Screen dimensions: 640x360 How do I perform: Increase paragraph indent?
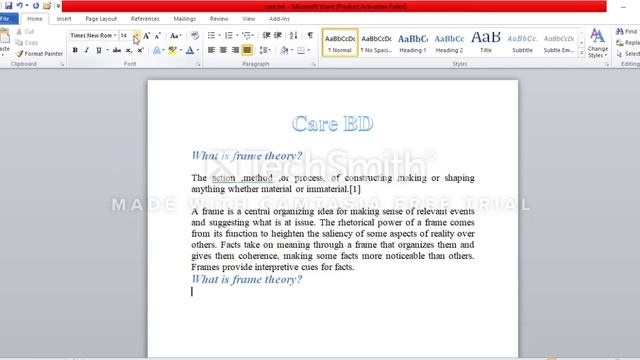[278, 36]
